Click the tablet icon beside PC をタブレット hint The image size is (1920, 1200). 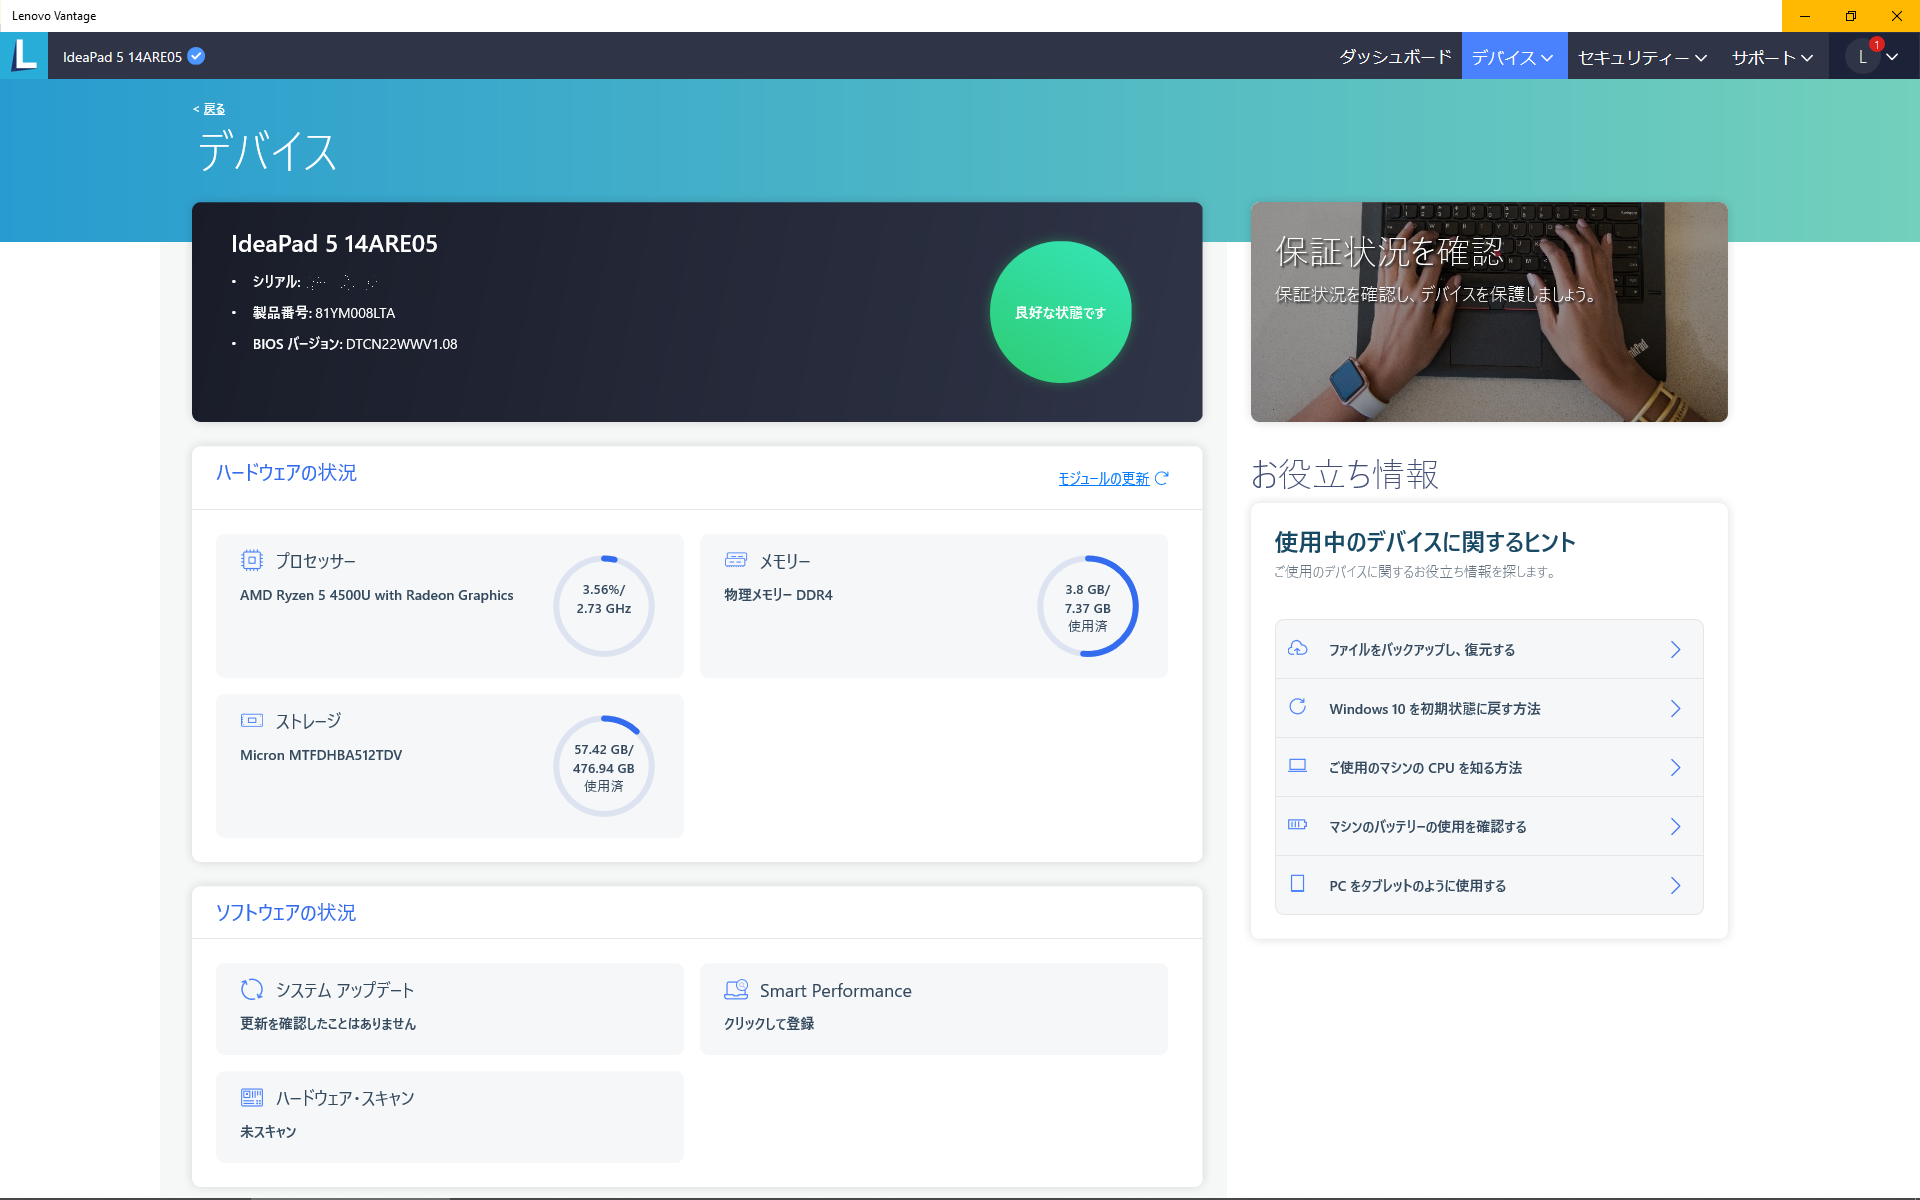click(x=1297, y=884)
